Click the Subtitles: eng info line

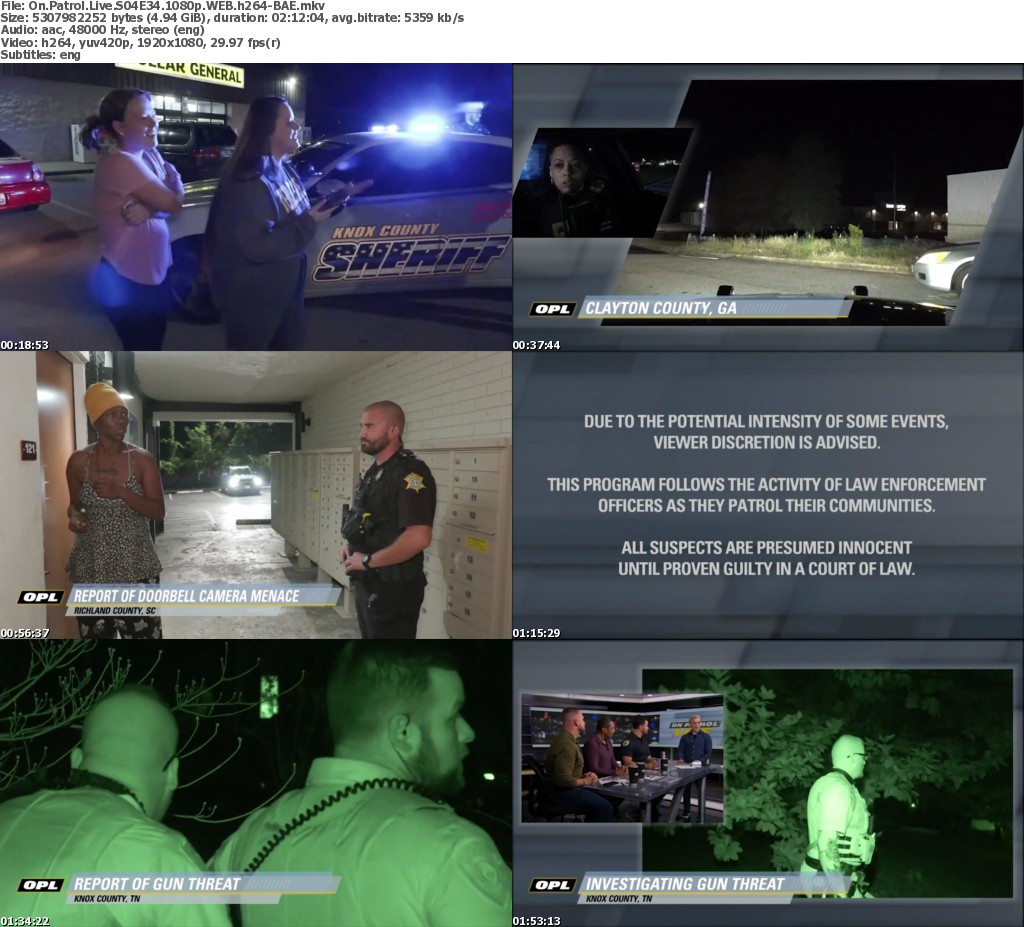[40, 55]
